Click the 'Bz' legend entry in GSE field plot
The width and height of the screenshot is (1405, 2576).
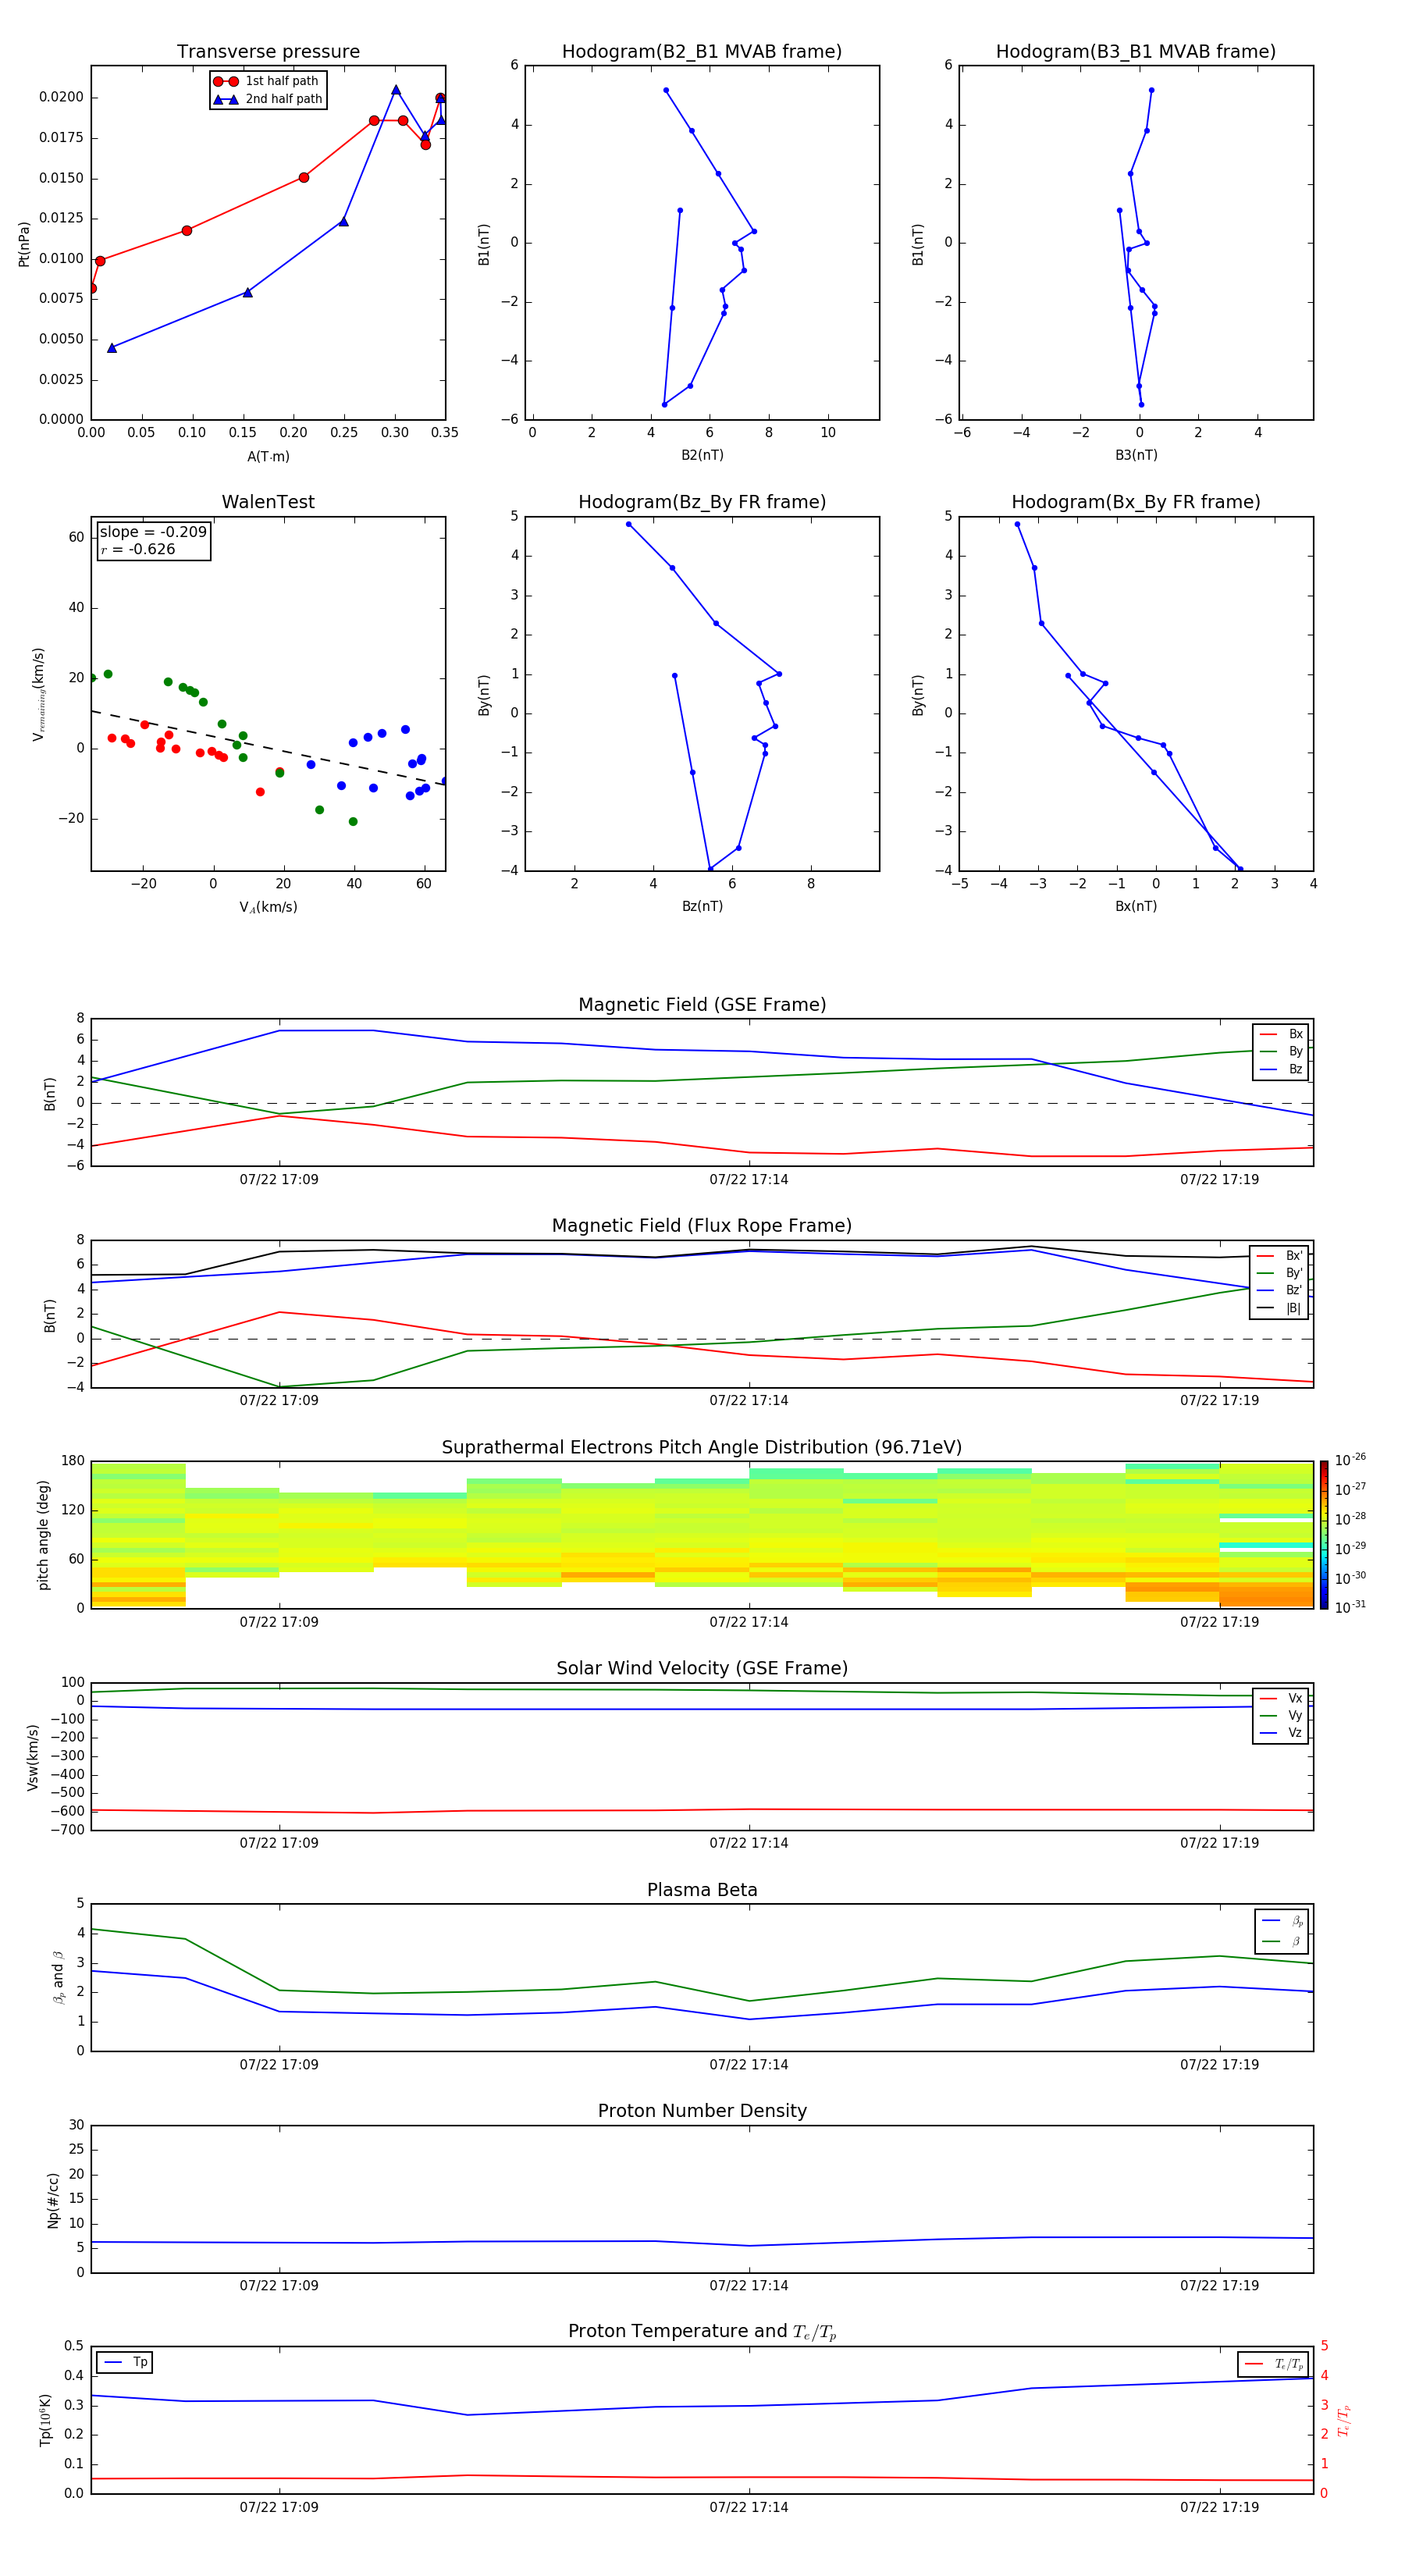[x=1281, y=1069]
